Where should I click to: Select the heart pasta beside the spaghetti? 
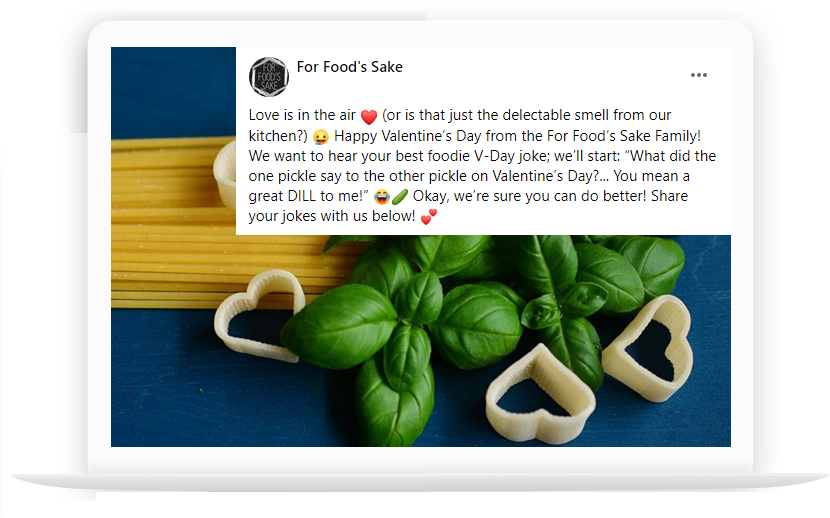pos(259,315)
